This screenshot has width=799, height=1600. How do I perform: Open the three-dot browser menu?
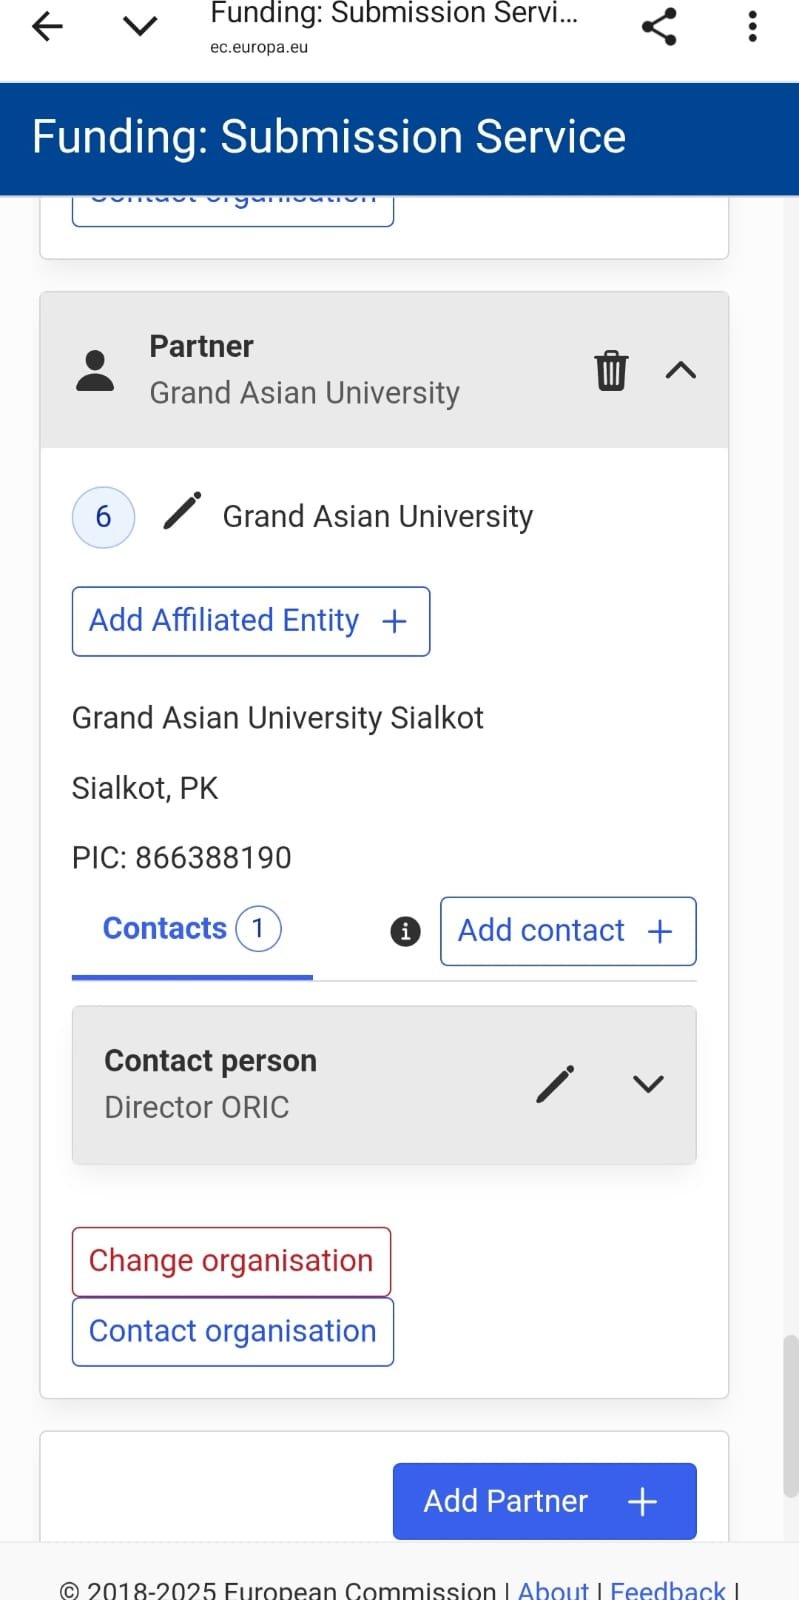point(753,27)
